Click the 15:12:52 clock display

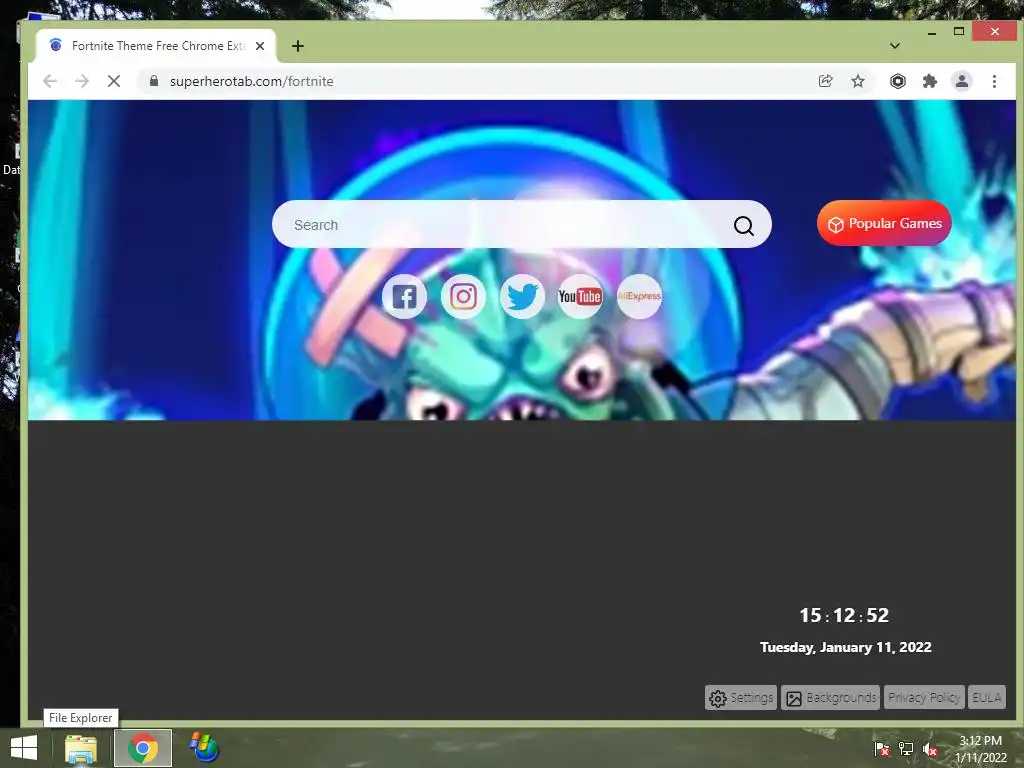click(844, 615)
